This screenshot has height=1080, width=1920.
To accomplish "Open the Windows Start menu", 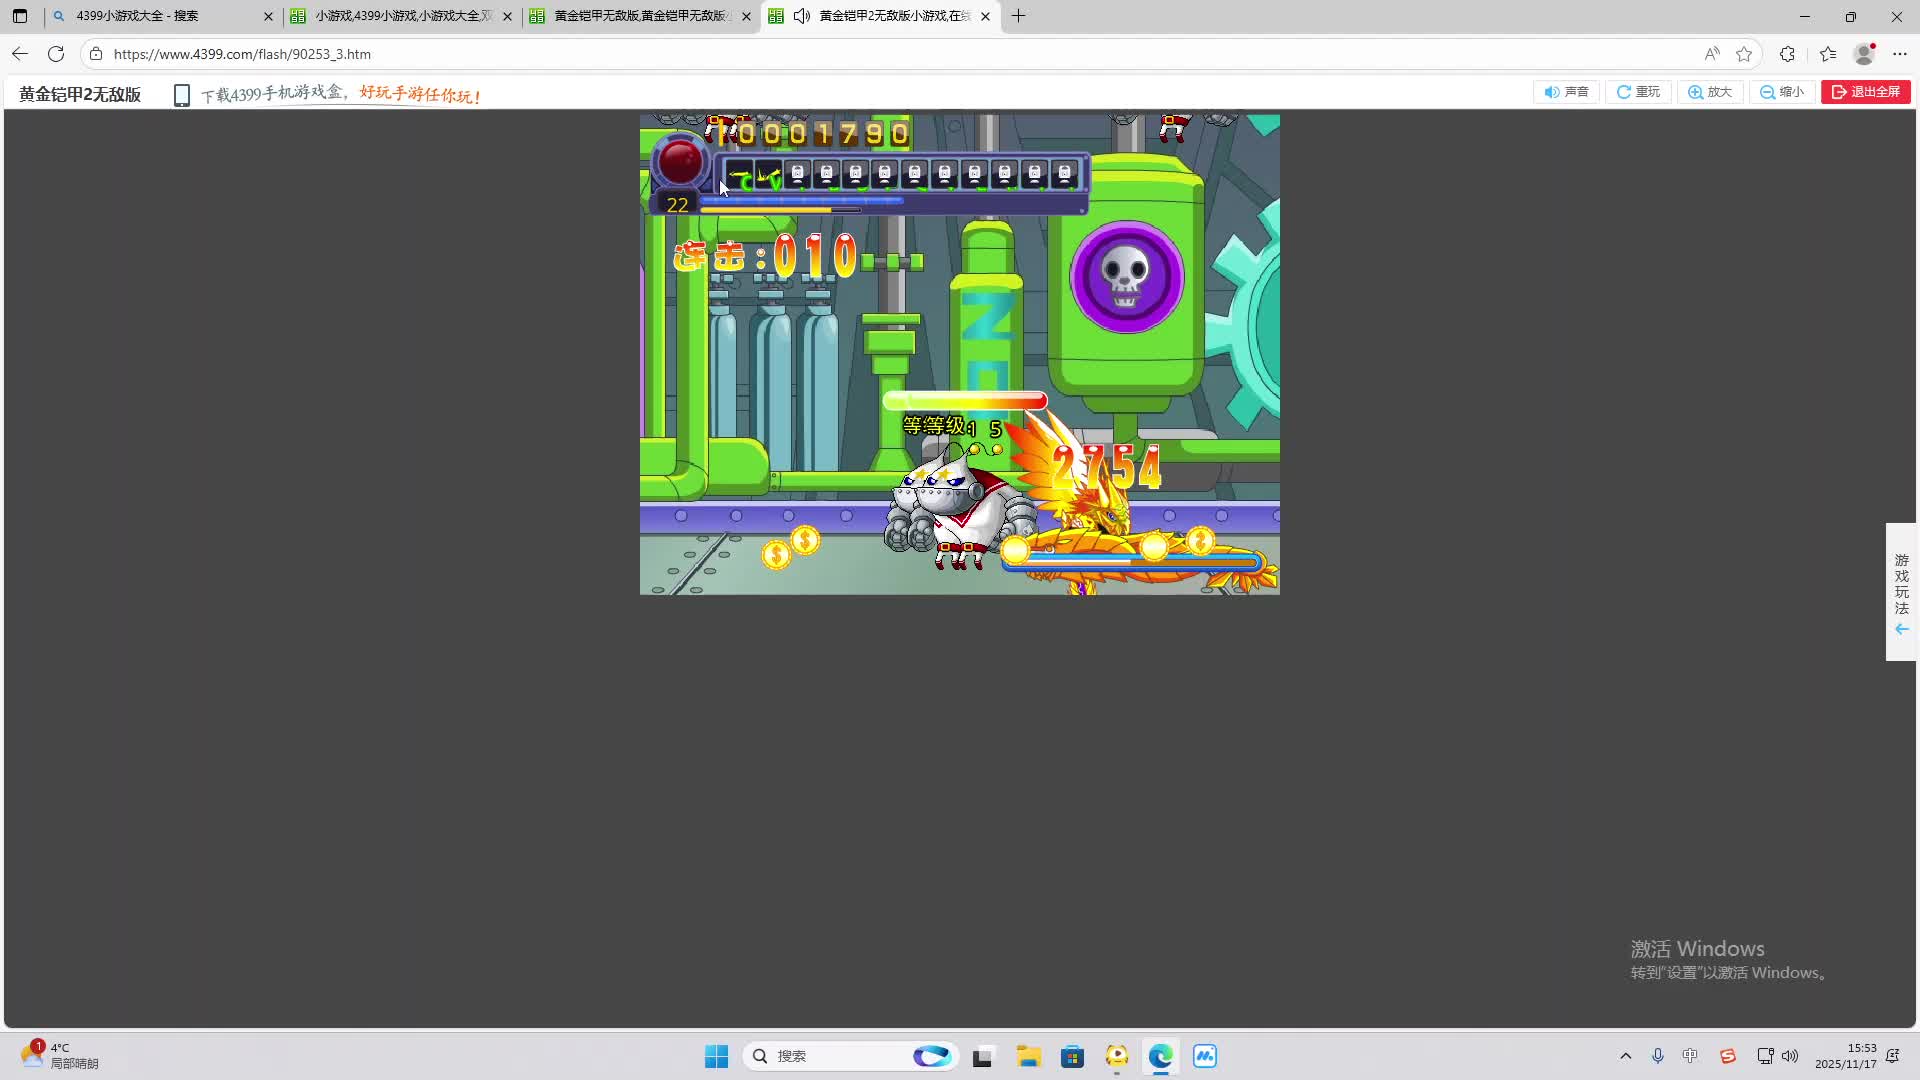I will point(716,1056).
